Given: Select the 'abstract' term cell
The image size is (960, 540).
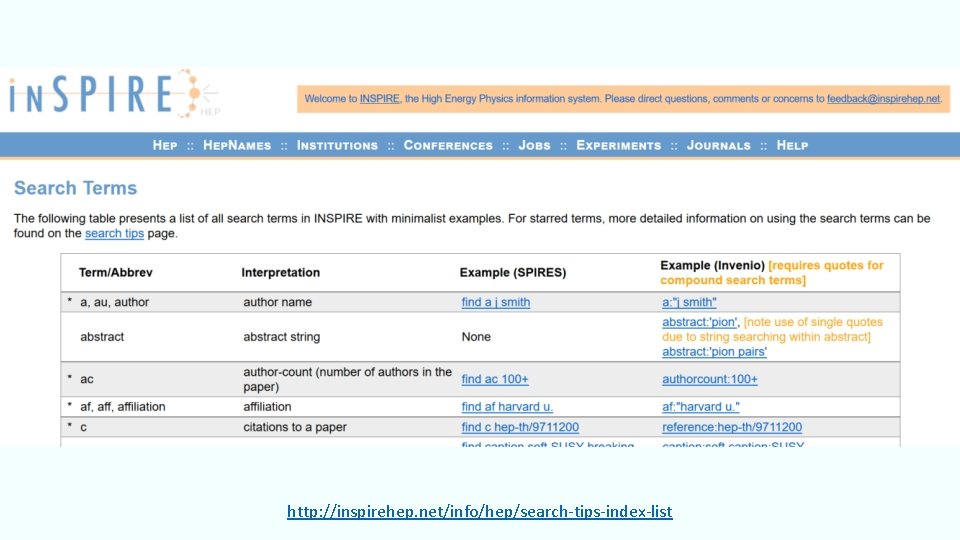Looking at the screenshot, I should [x=102, y=337].
